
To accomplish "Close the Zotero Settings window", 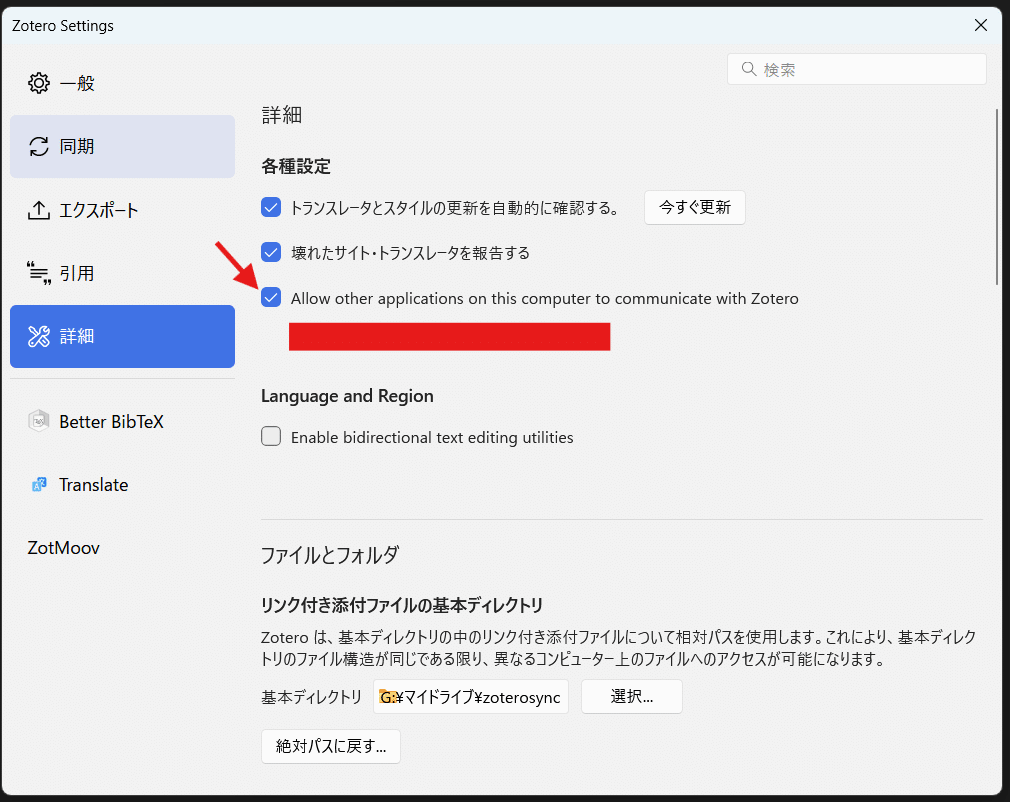I will [x=980, y=25].
